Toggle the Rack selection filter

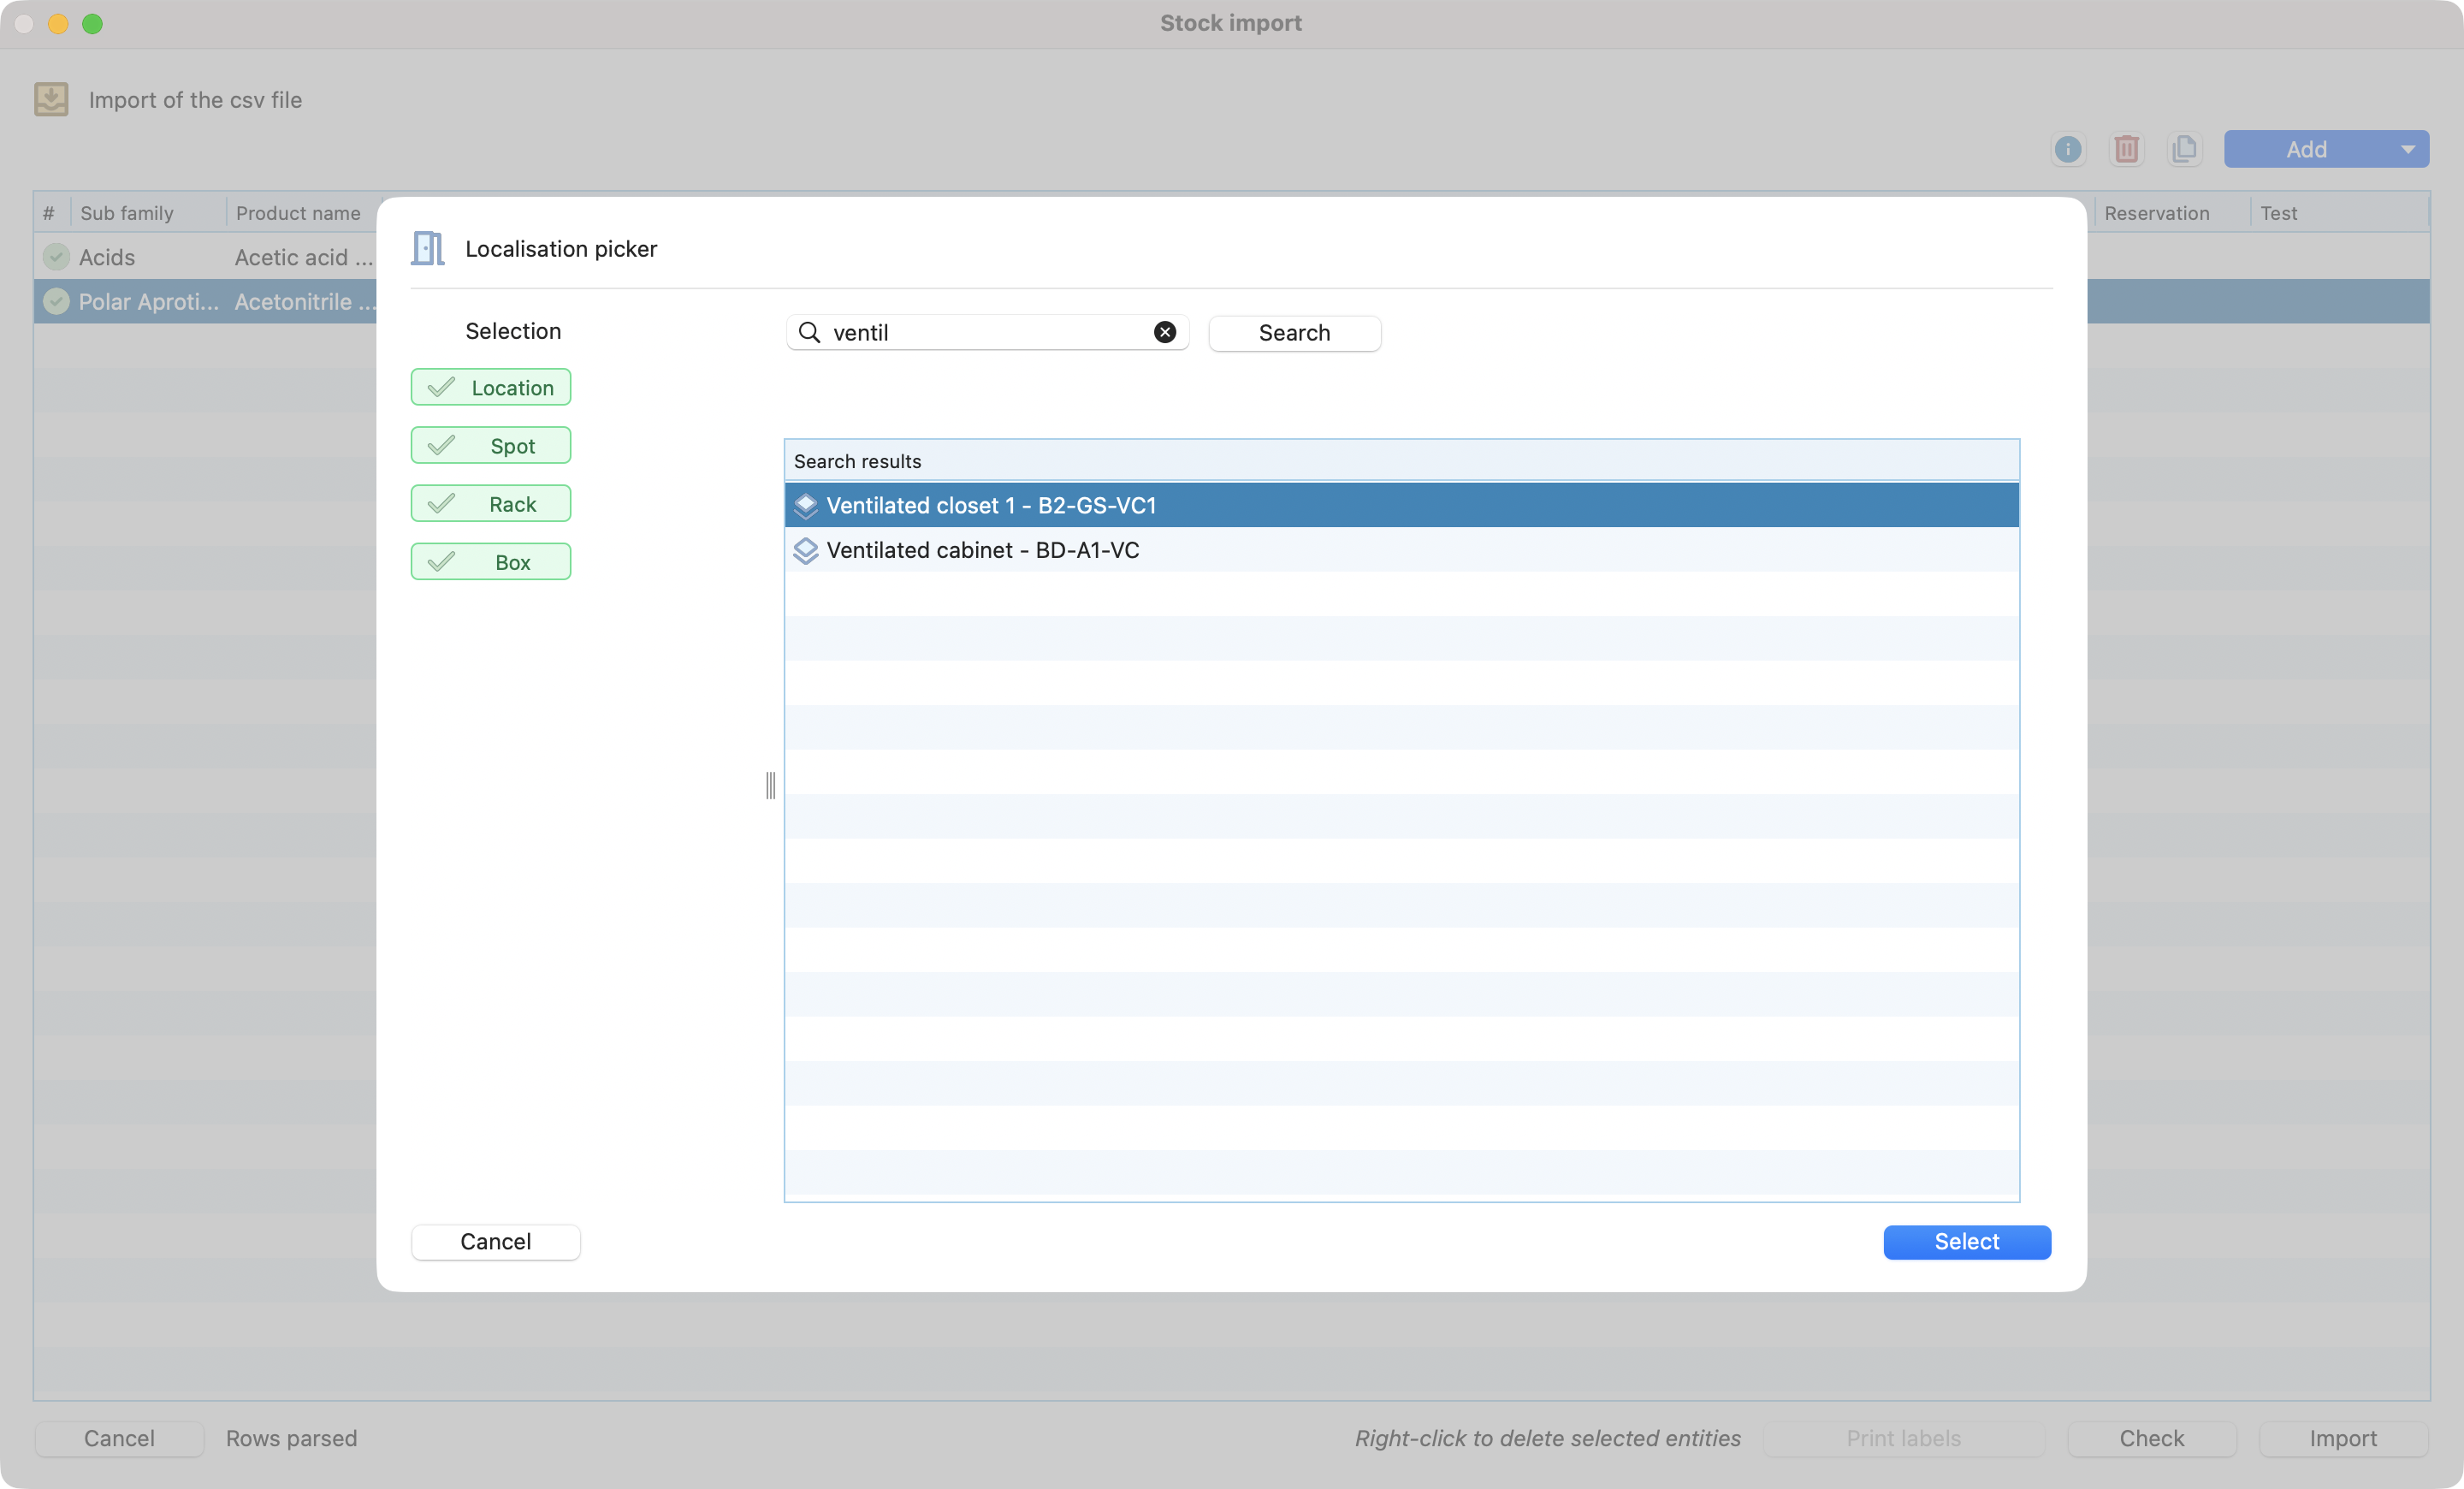tap(490, 503)
